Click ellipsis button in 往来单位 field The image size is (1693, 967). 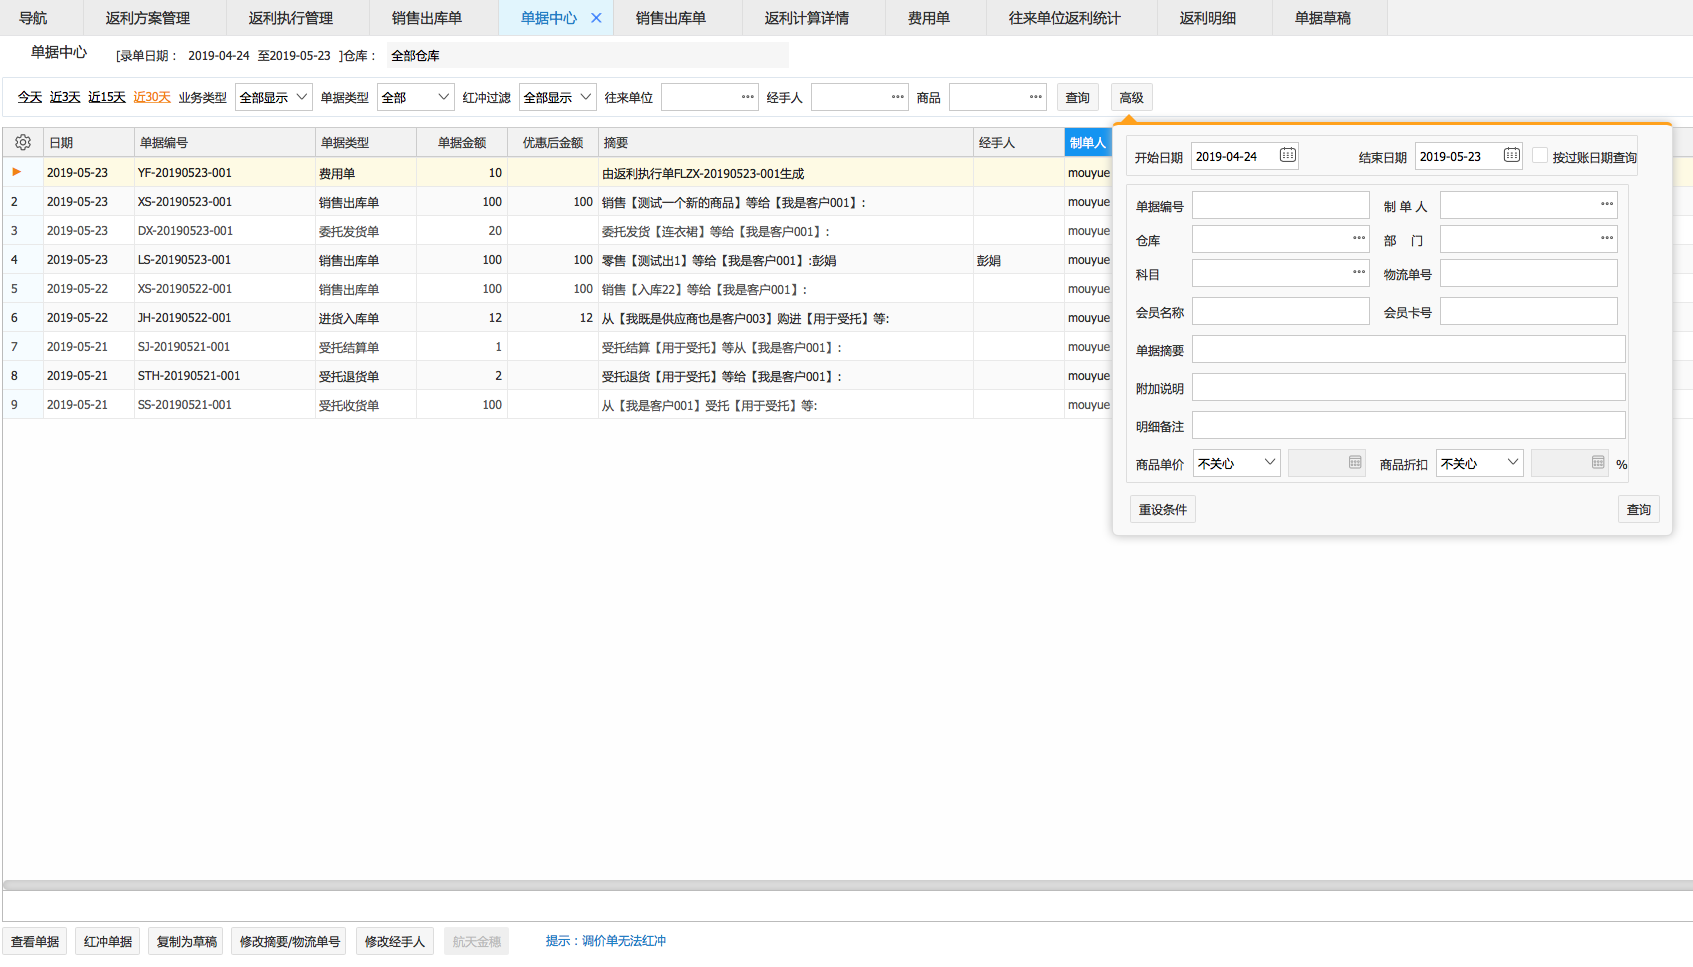[x=747, y=97]
